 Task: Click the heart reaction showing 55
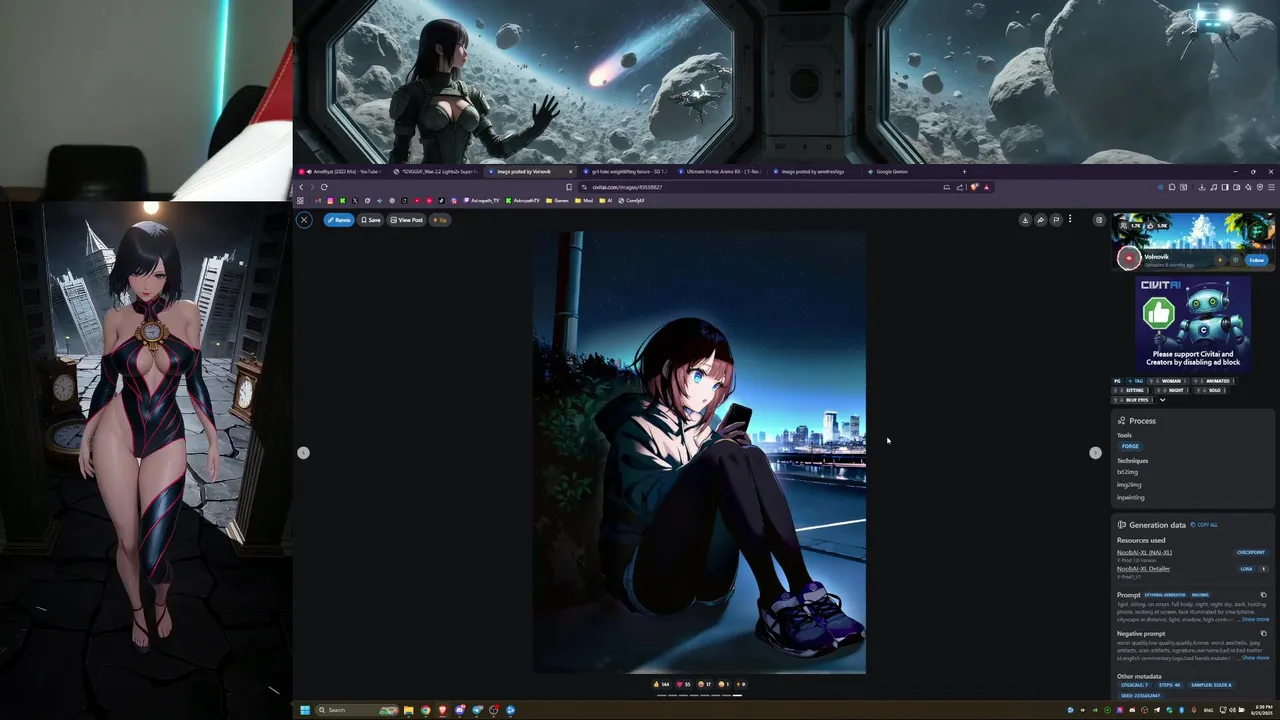coord(684,685)
